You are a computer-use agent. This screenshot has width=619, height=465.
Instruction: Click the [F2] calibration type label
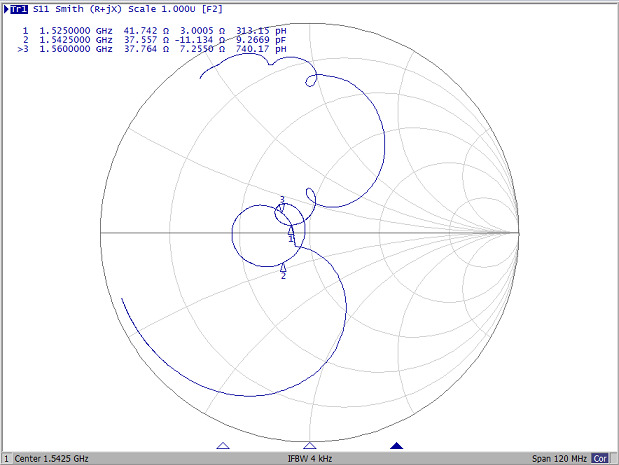pyautogui.click(x=212, y=9)
